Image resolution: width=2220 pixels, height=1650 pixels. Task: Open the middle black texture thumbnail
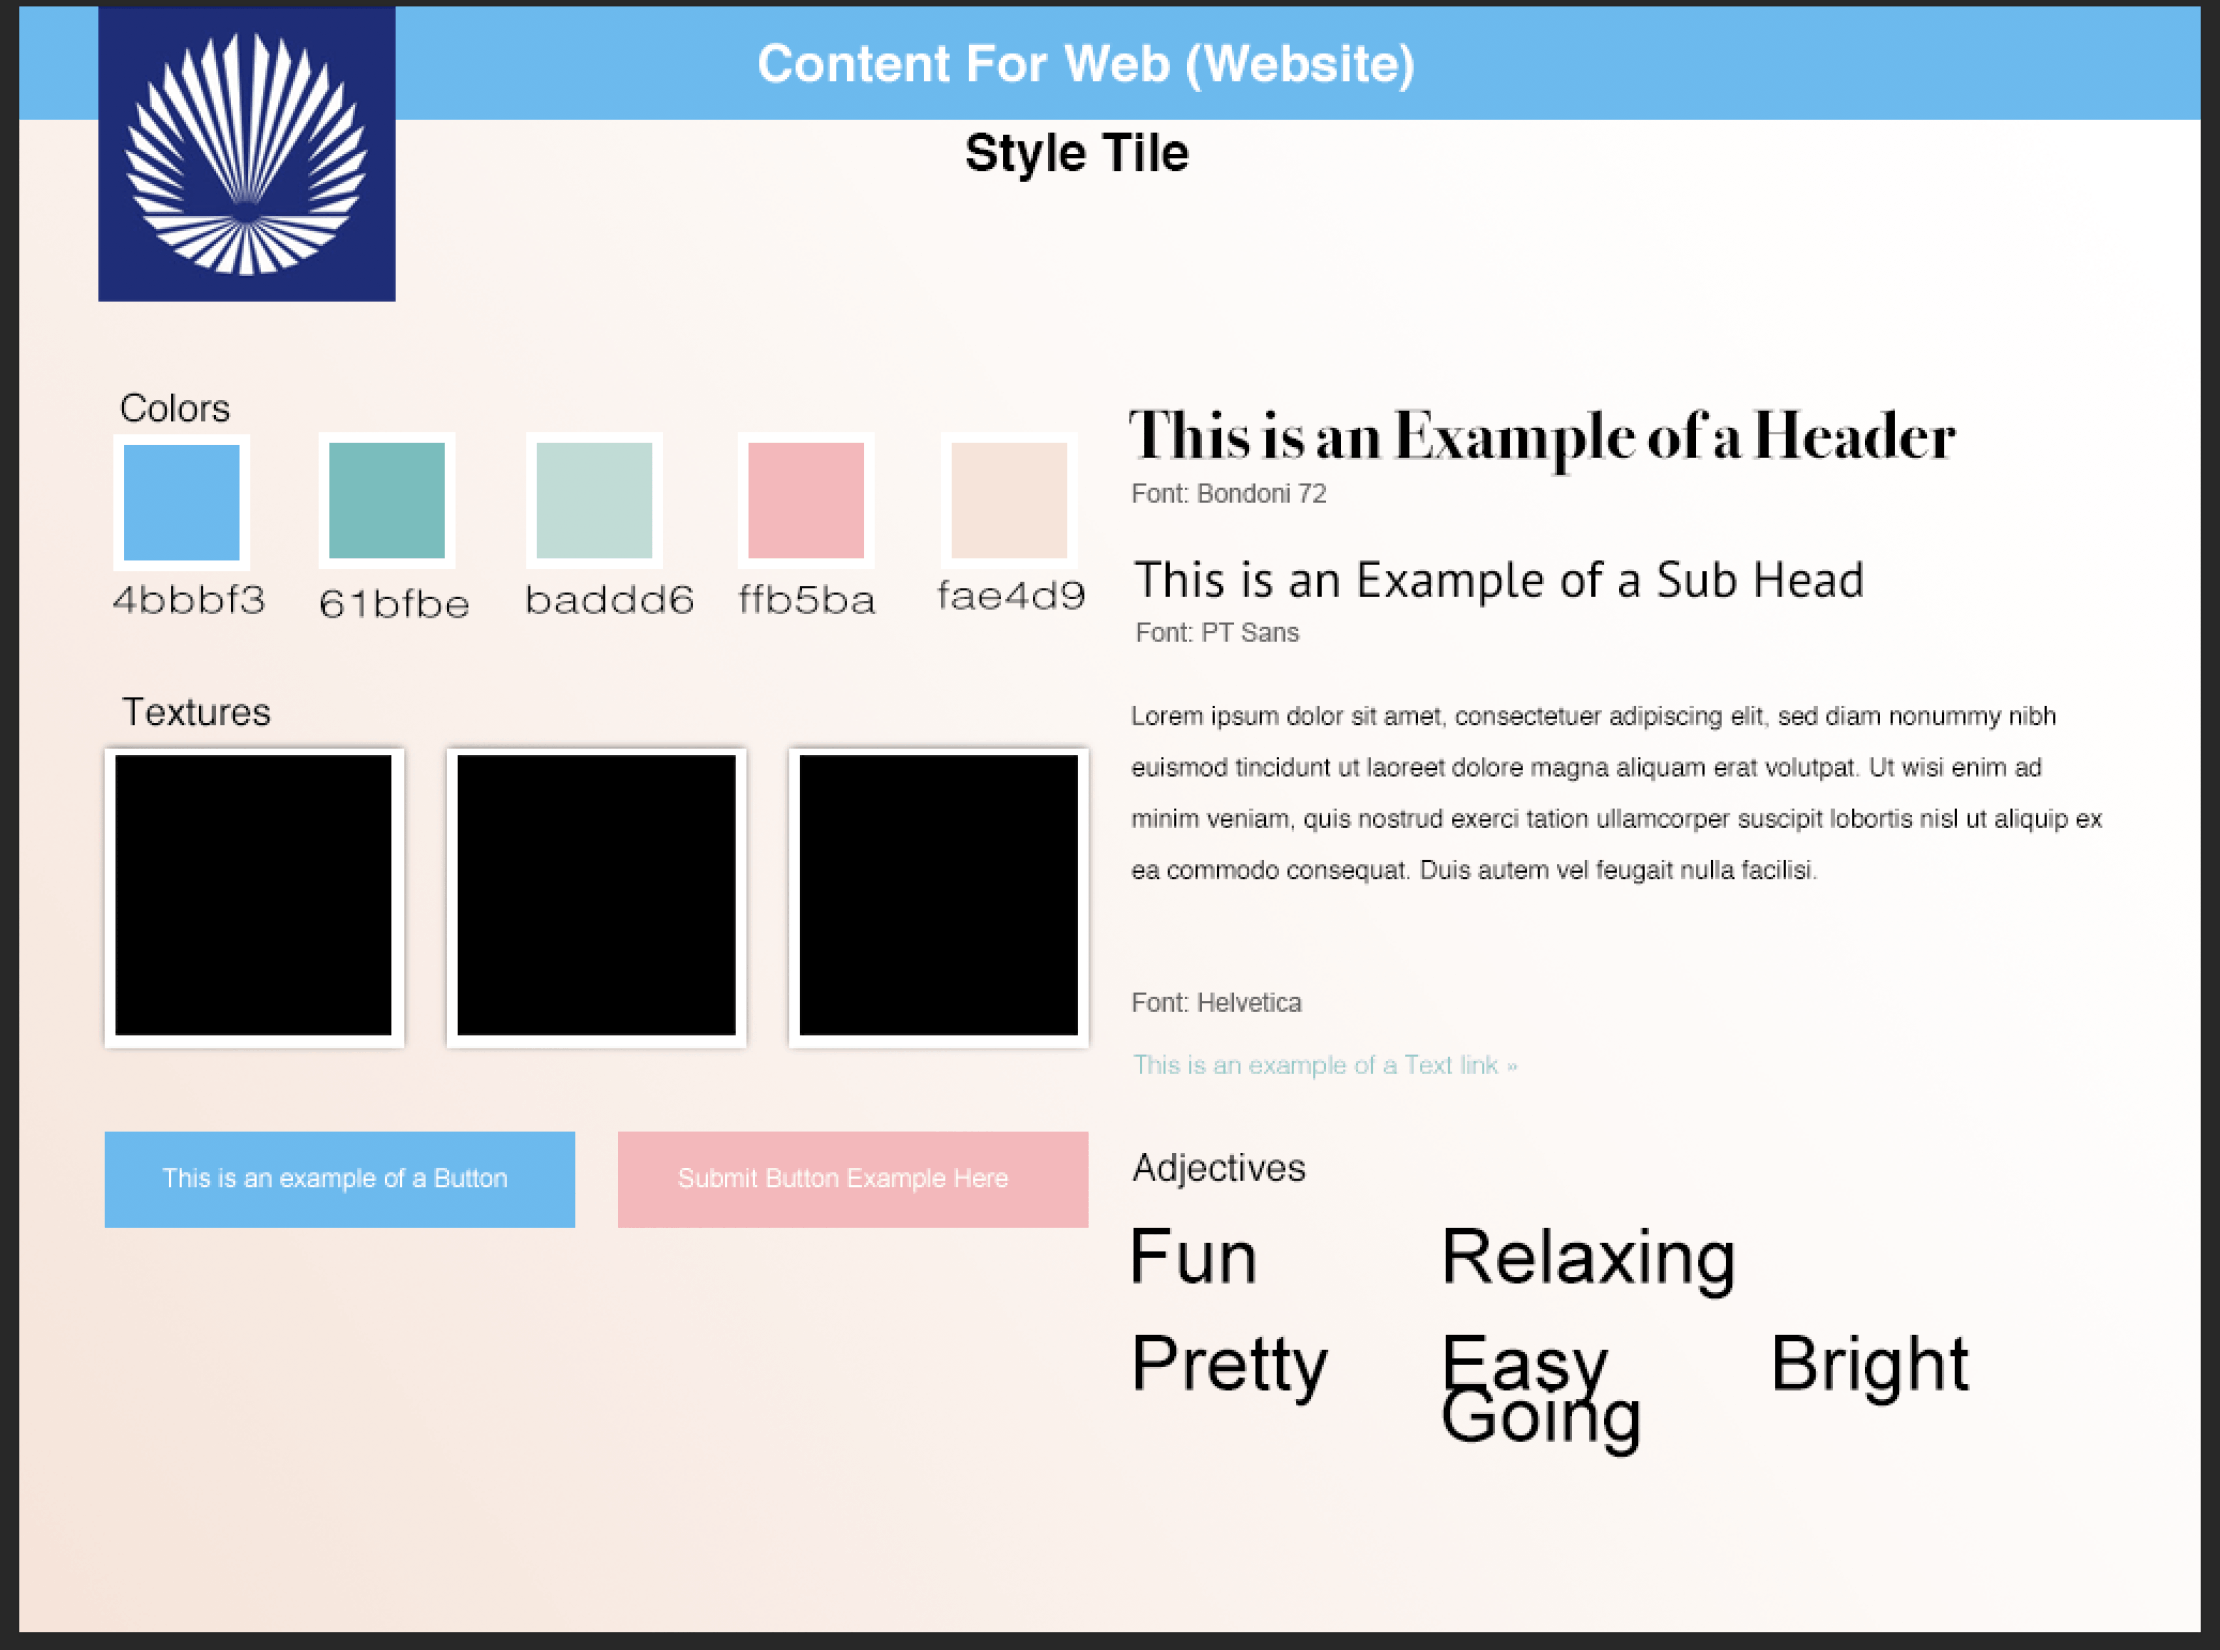pos(596,897)
